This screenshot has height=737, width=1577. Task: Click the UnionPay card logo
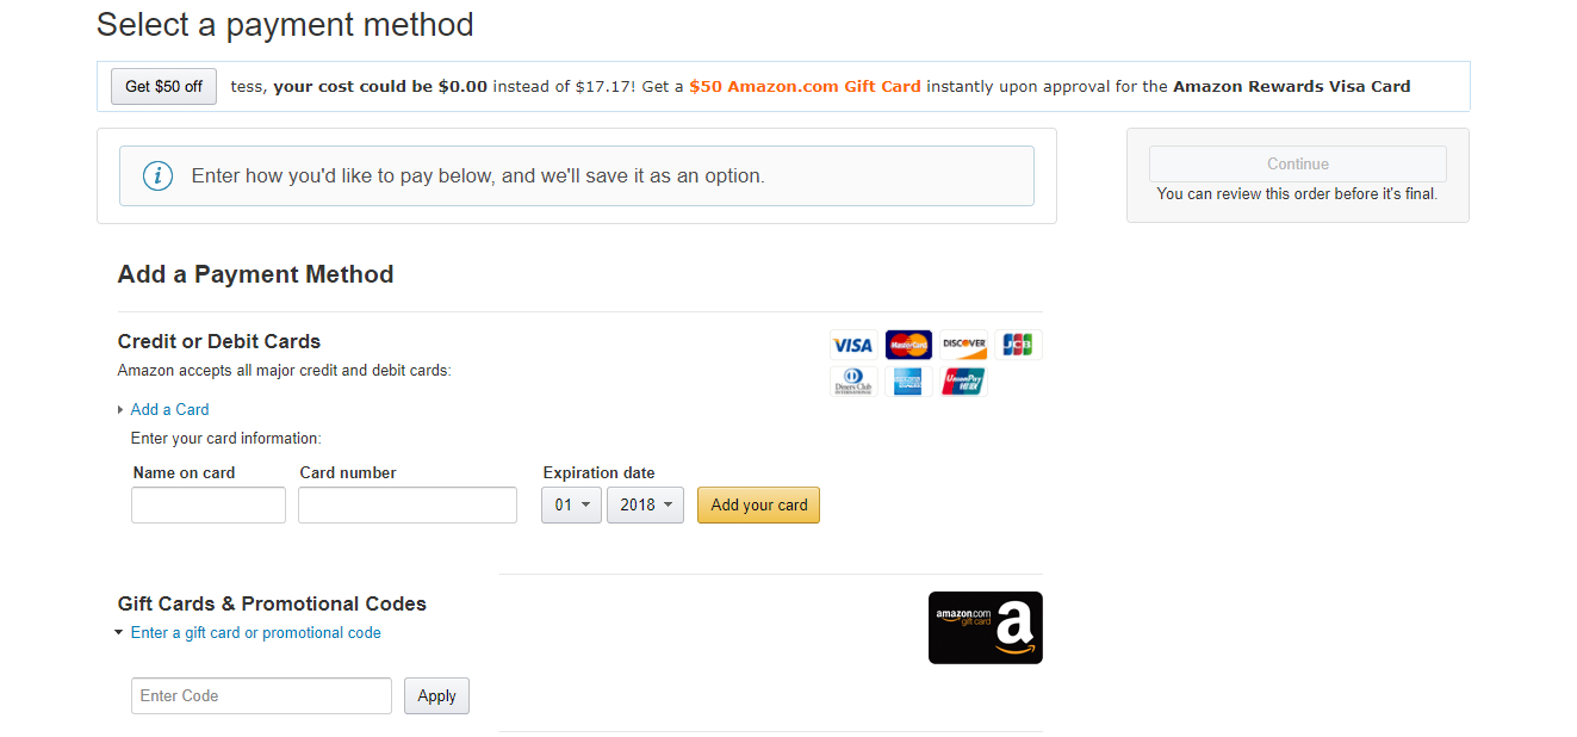(x=964, y=381)
